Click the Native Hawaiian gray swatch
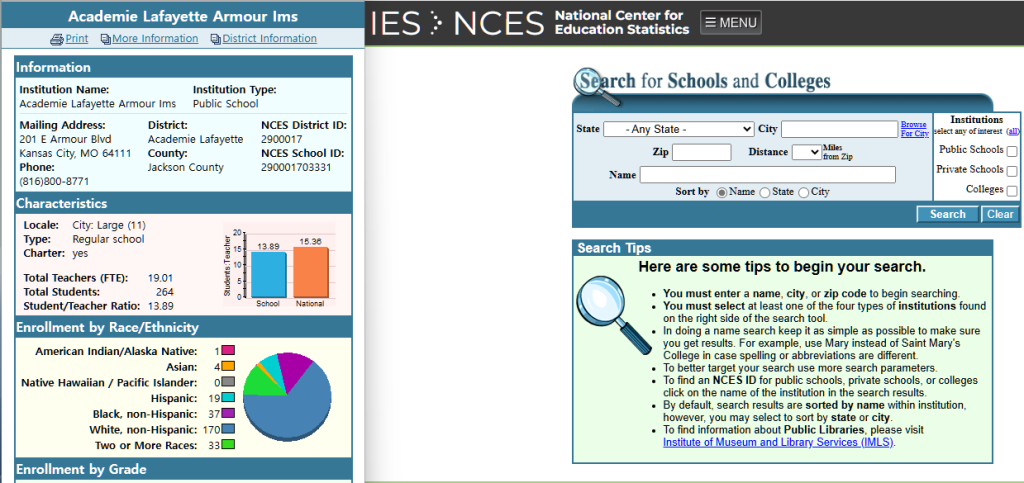Viewport: 1024px width, 483px height. tap(228, 382)
